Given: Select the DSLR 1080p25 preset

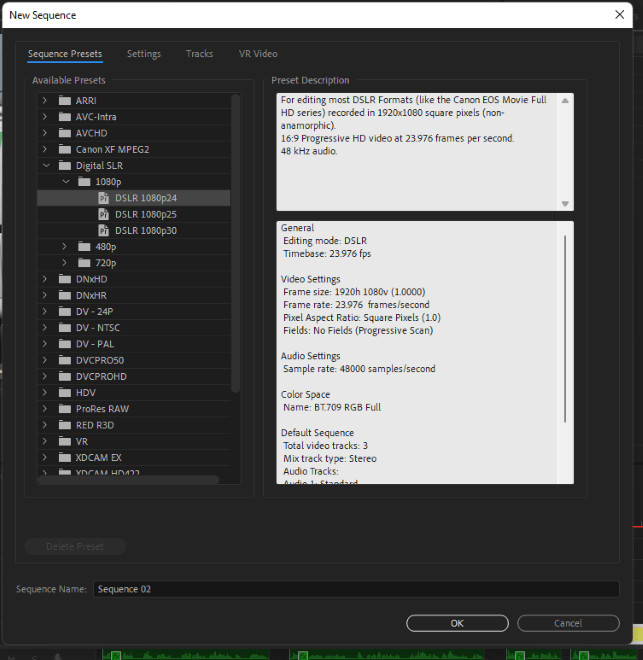Looking at the screenshot, I should point(134,214).
